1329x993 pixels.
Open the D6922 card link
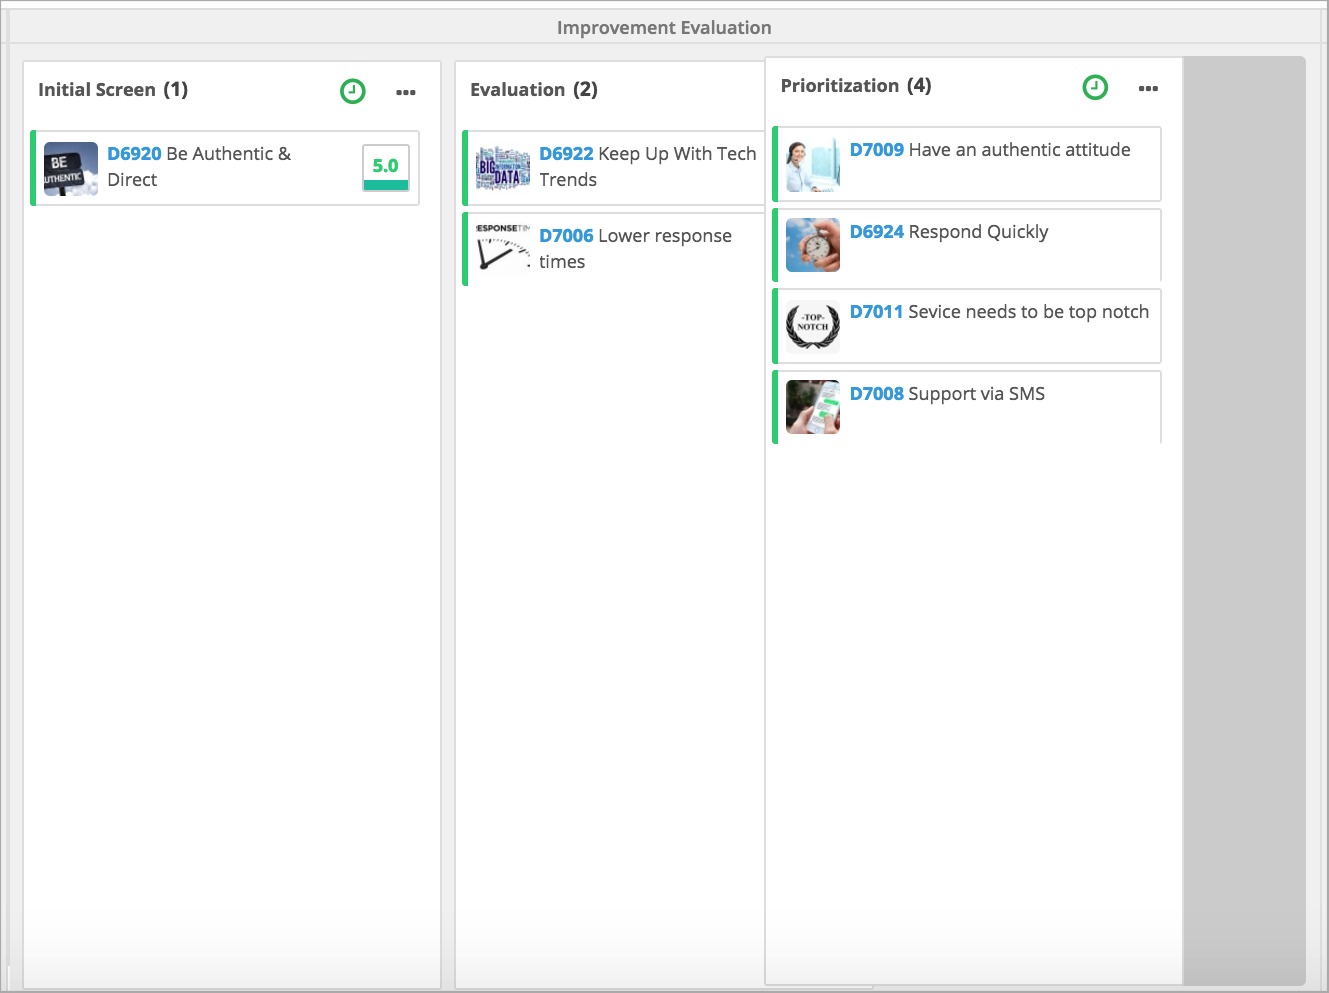click(x=566, y=154)
